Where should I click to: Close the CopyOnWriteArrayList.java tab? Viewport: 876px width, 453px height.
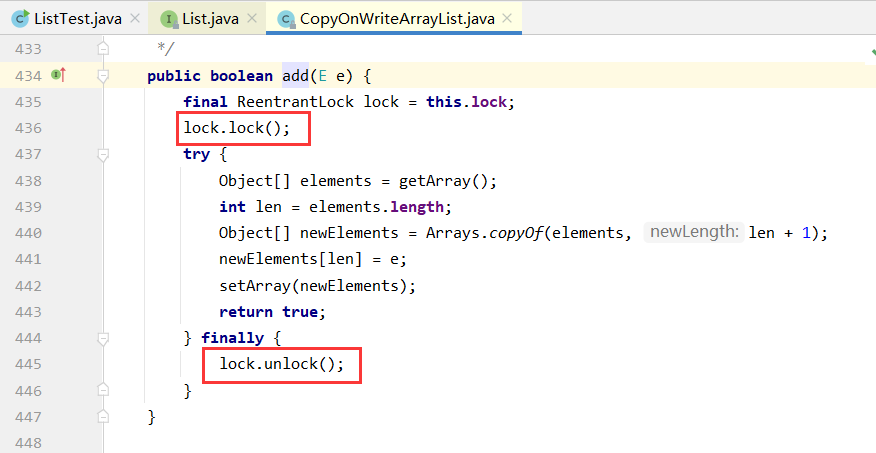(x=507, y=18)
